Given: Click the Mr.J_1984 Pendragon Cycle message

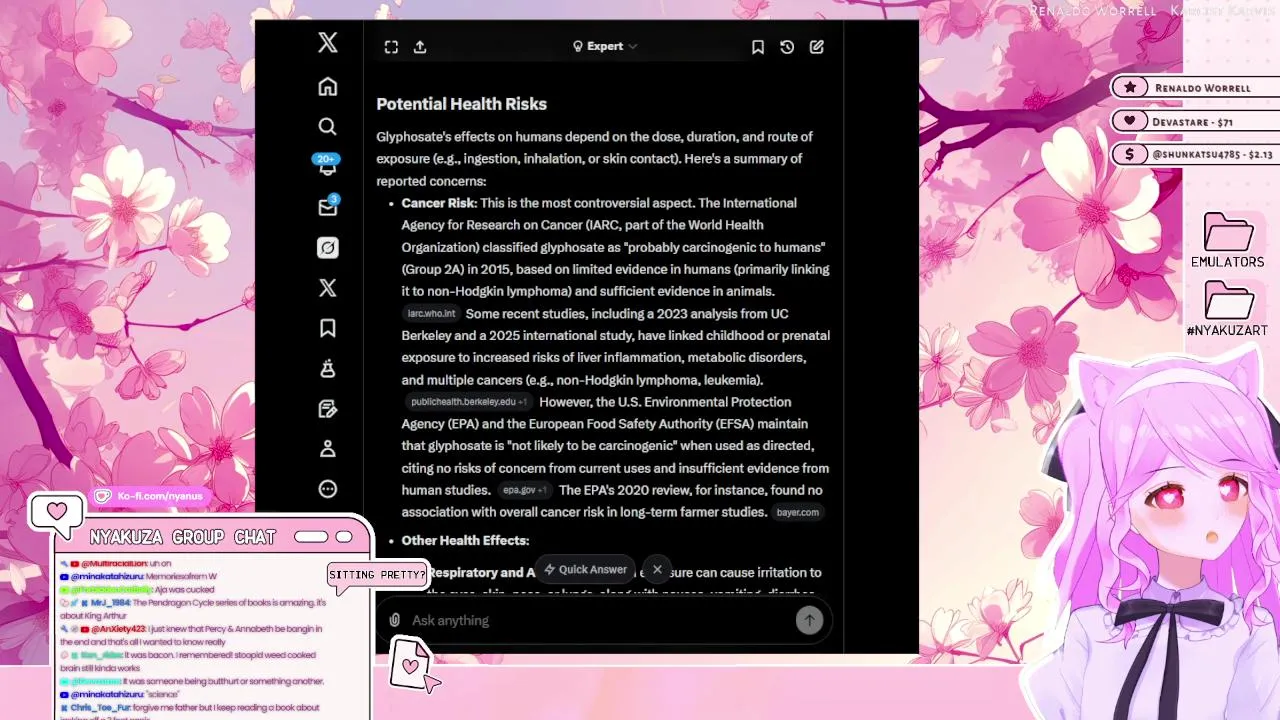Looking at the screenshot, I should coord(192,609).
